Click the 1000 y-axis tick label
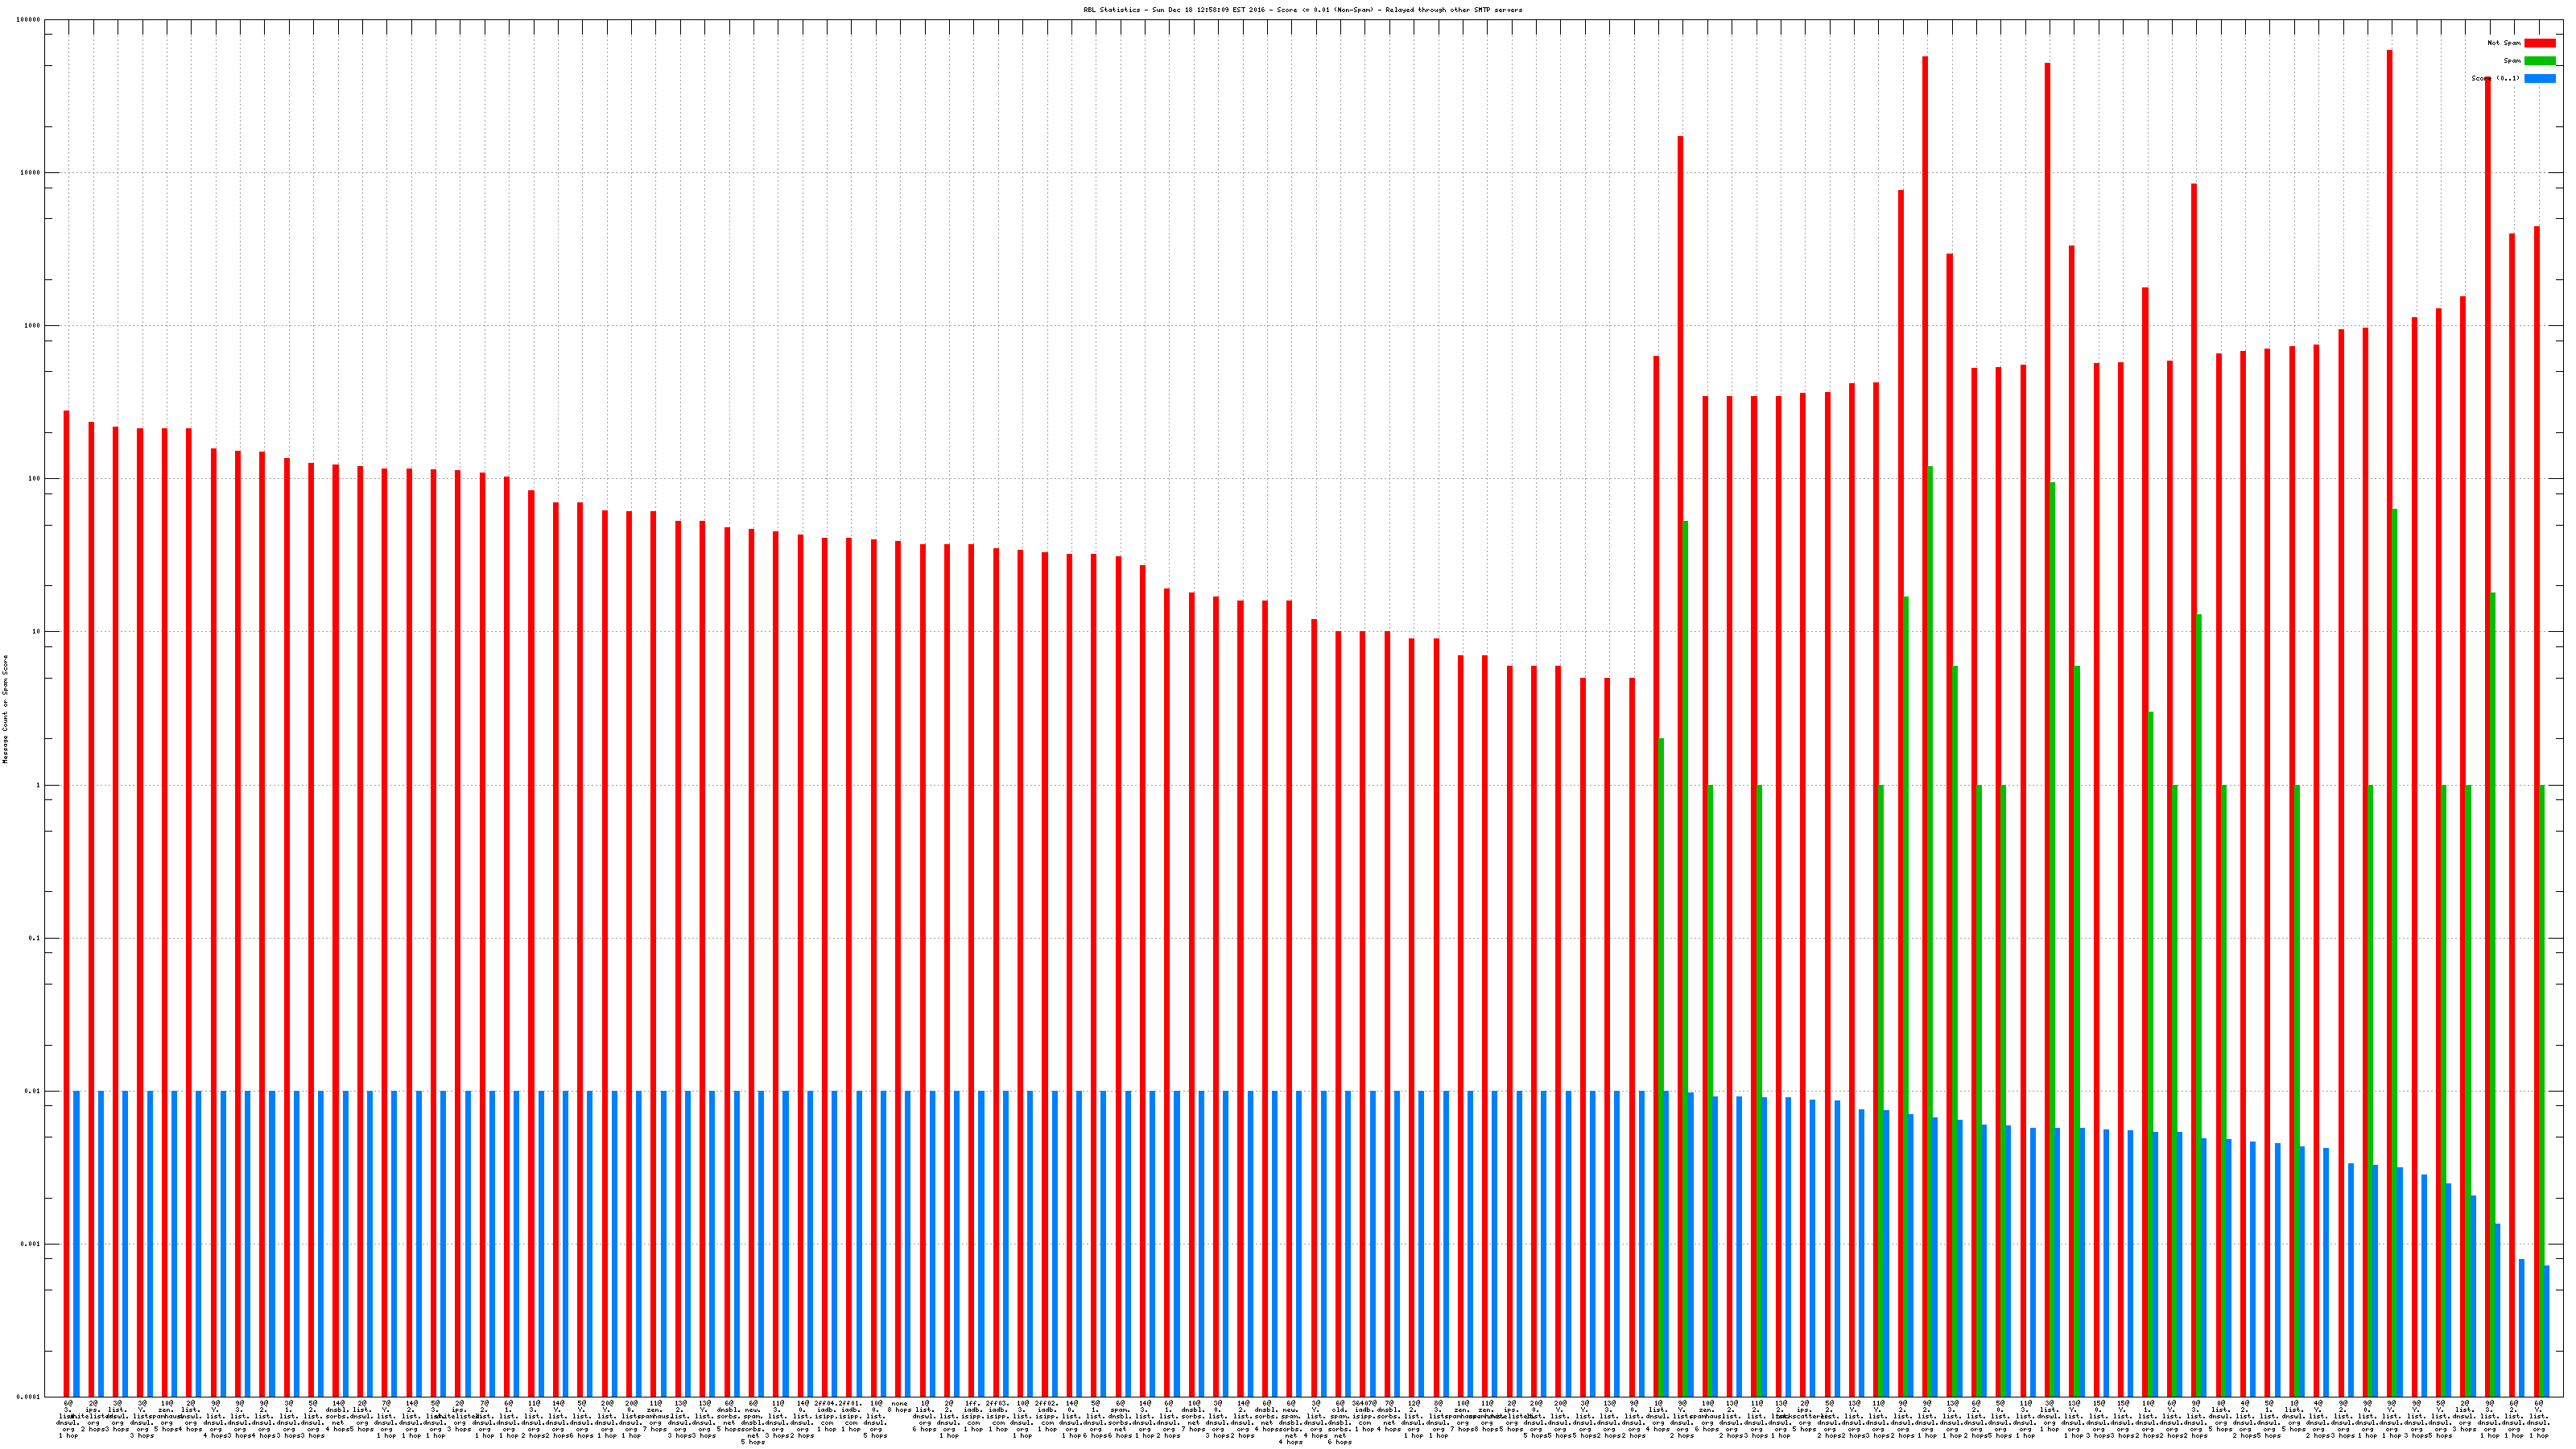Image resolution: width=2576 pixels, height=1449 pixels. click(33, 326)
